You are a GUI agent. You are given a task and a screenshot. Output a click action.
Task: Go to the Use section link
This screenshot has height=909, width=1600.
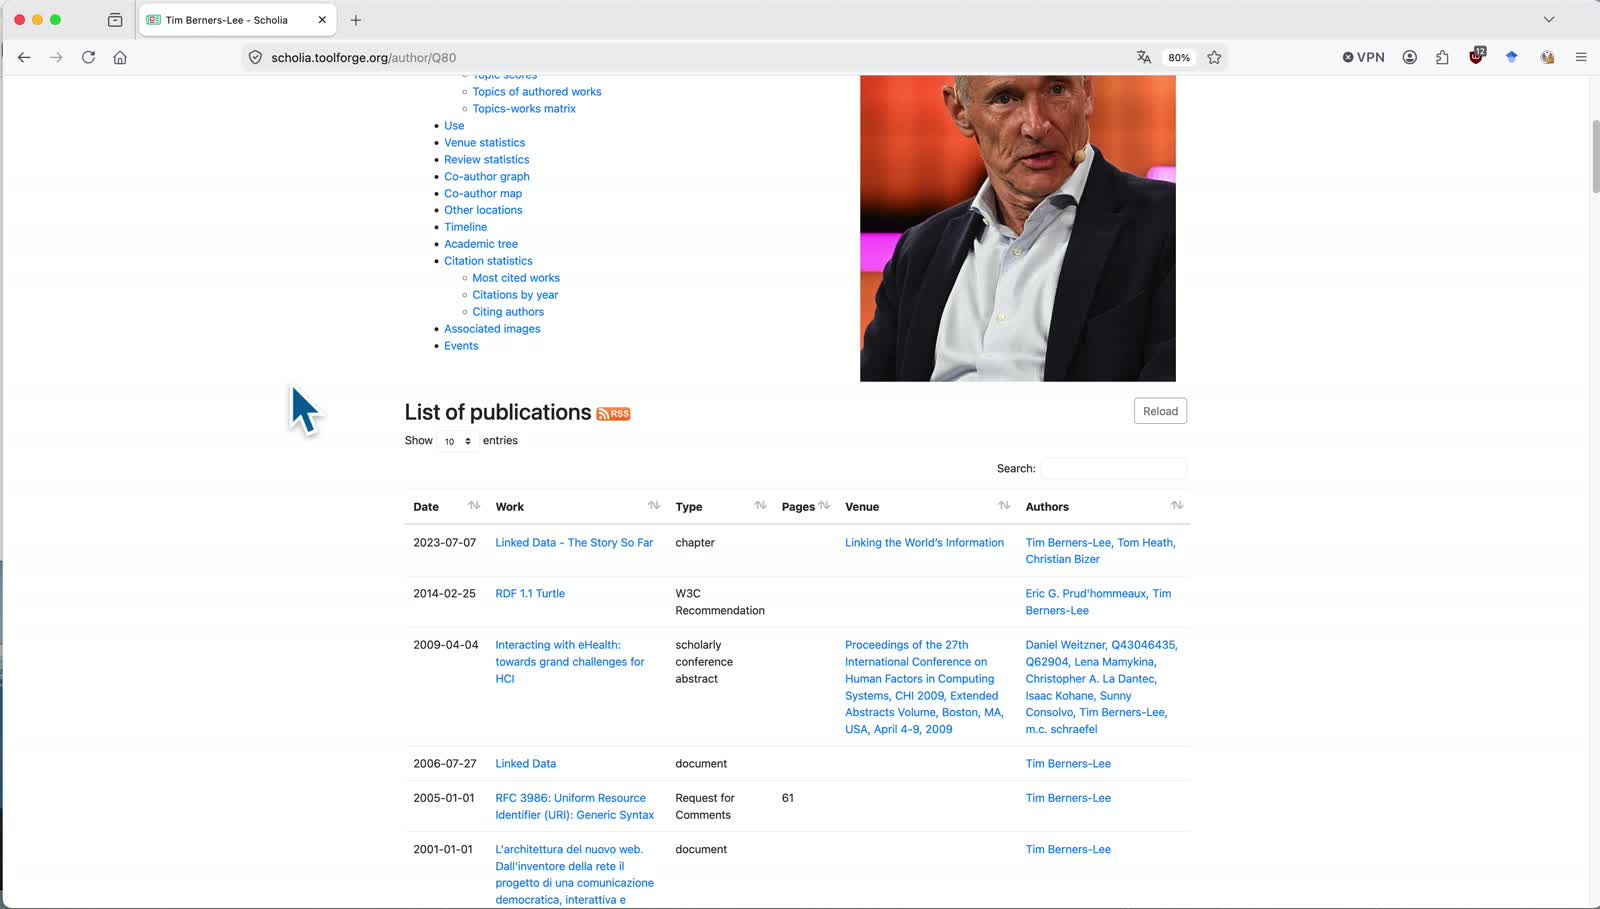click(454, 126)
